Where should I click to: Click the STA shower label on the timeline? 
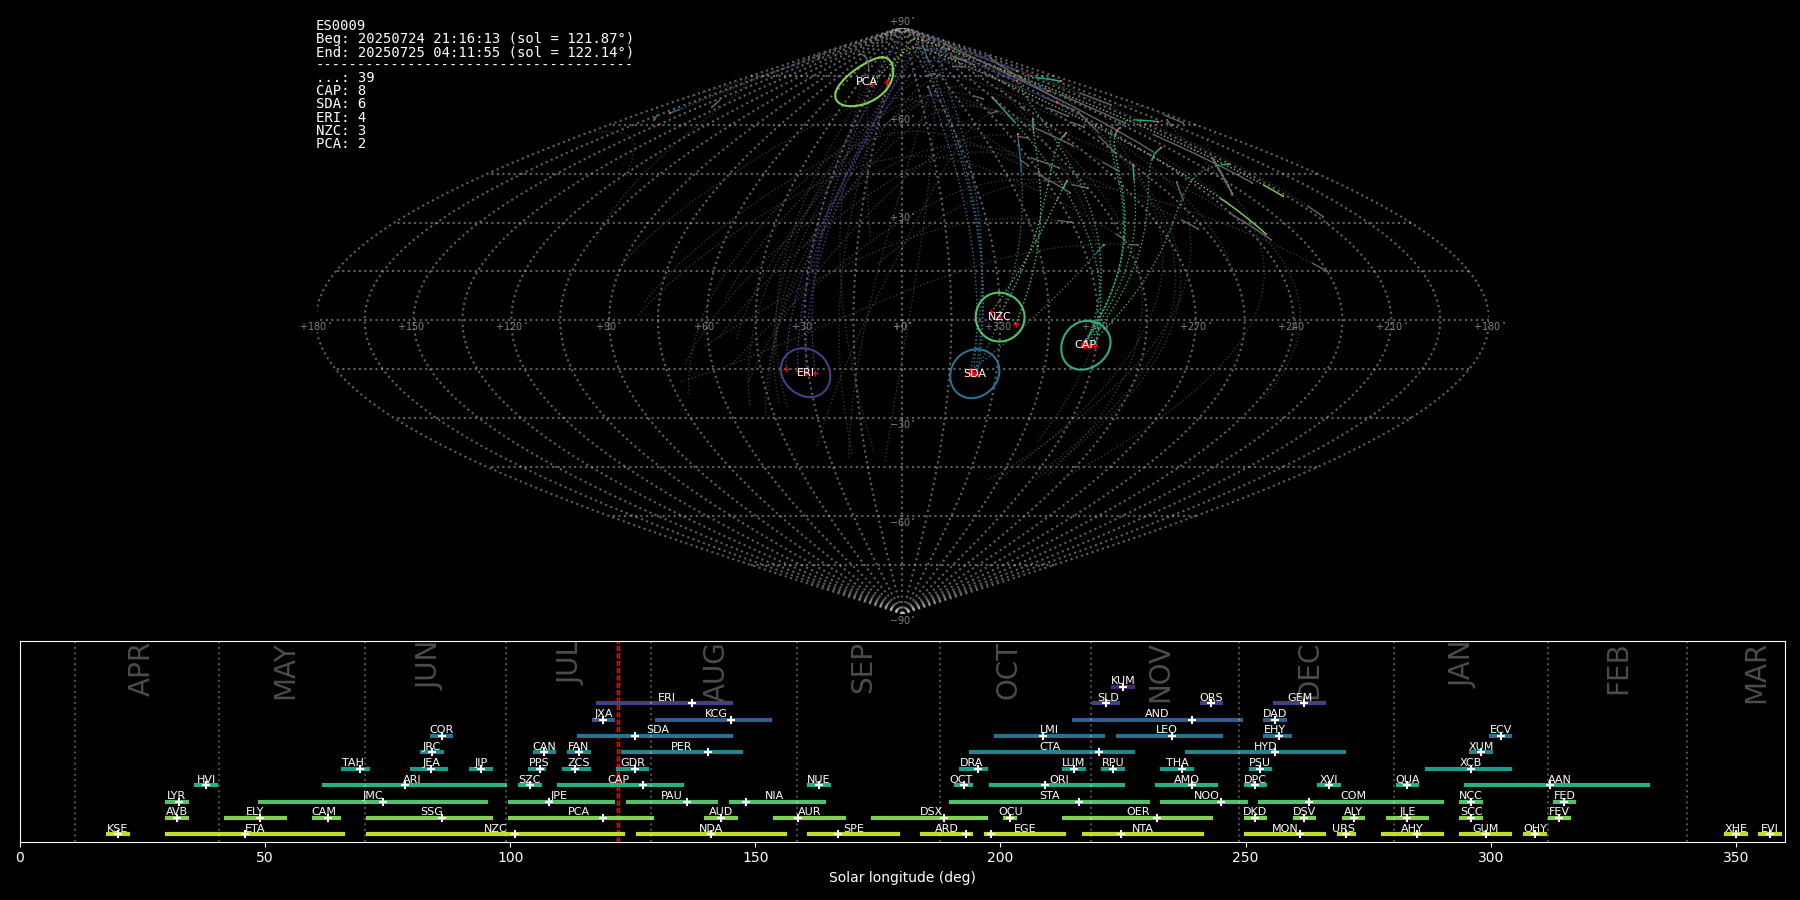(1049, 796)
